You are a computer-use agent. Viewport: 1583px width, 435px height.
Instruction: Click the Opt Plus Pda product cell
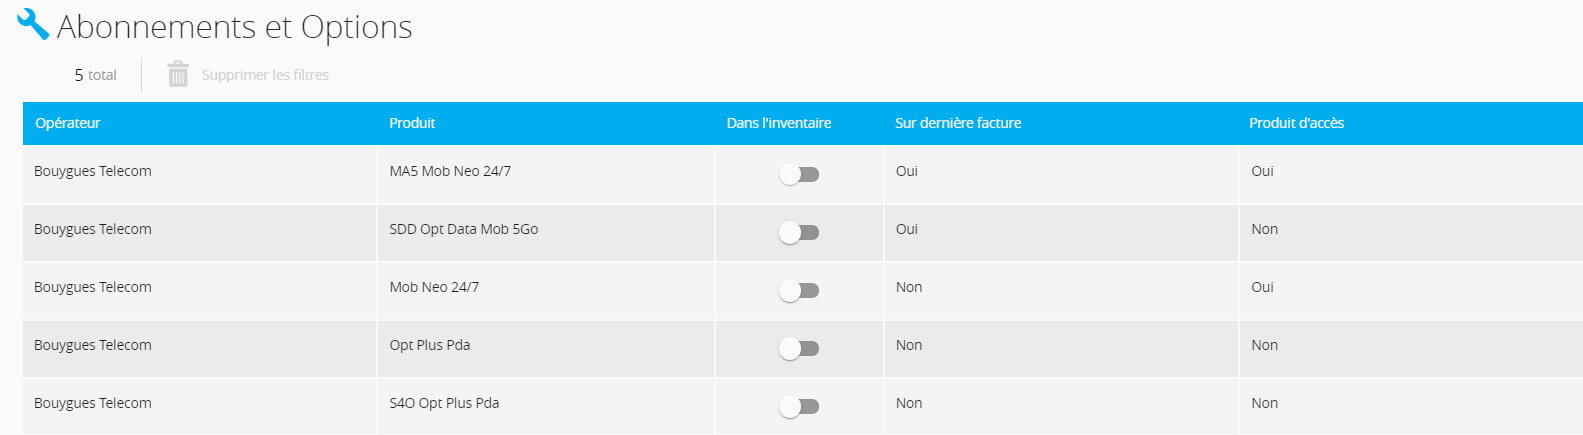[546, 348]
